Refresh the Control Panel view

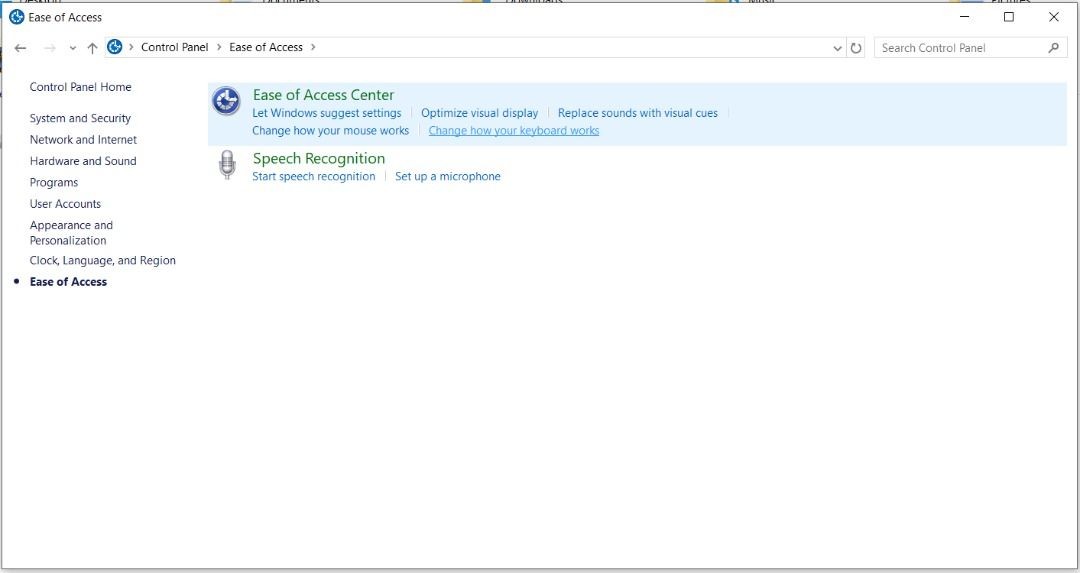(x=855, y=48)
